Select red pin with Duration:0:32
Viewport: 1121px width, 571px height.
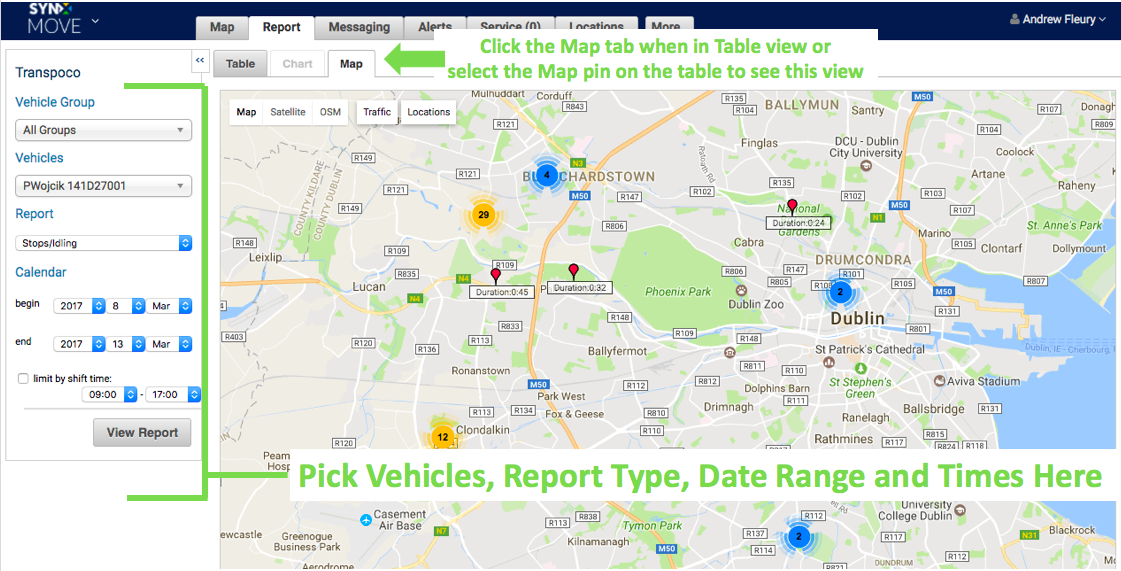(x=573, y=272)
